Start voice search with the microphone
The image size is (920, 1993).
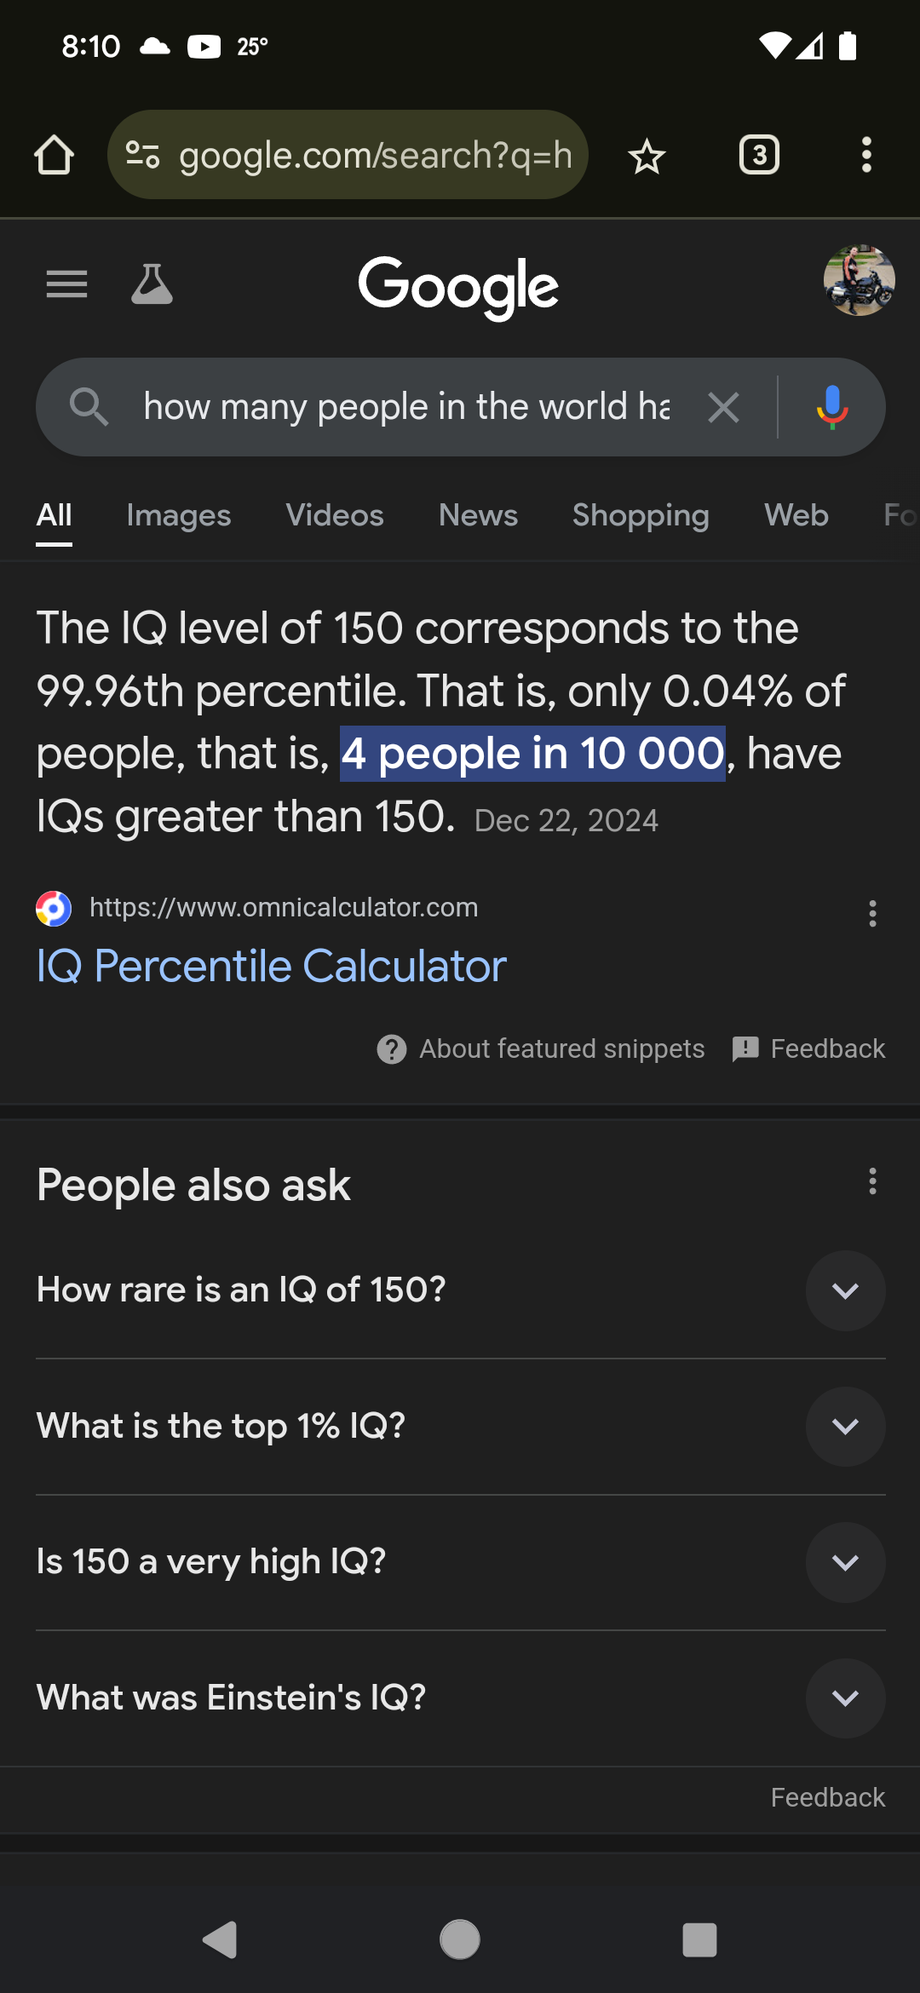click(x=831, y=407)
